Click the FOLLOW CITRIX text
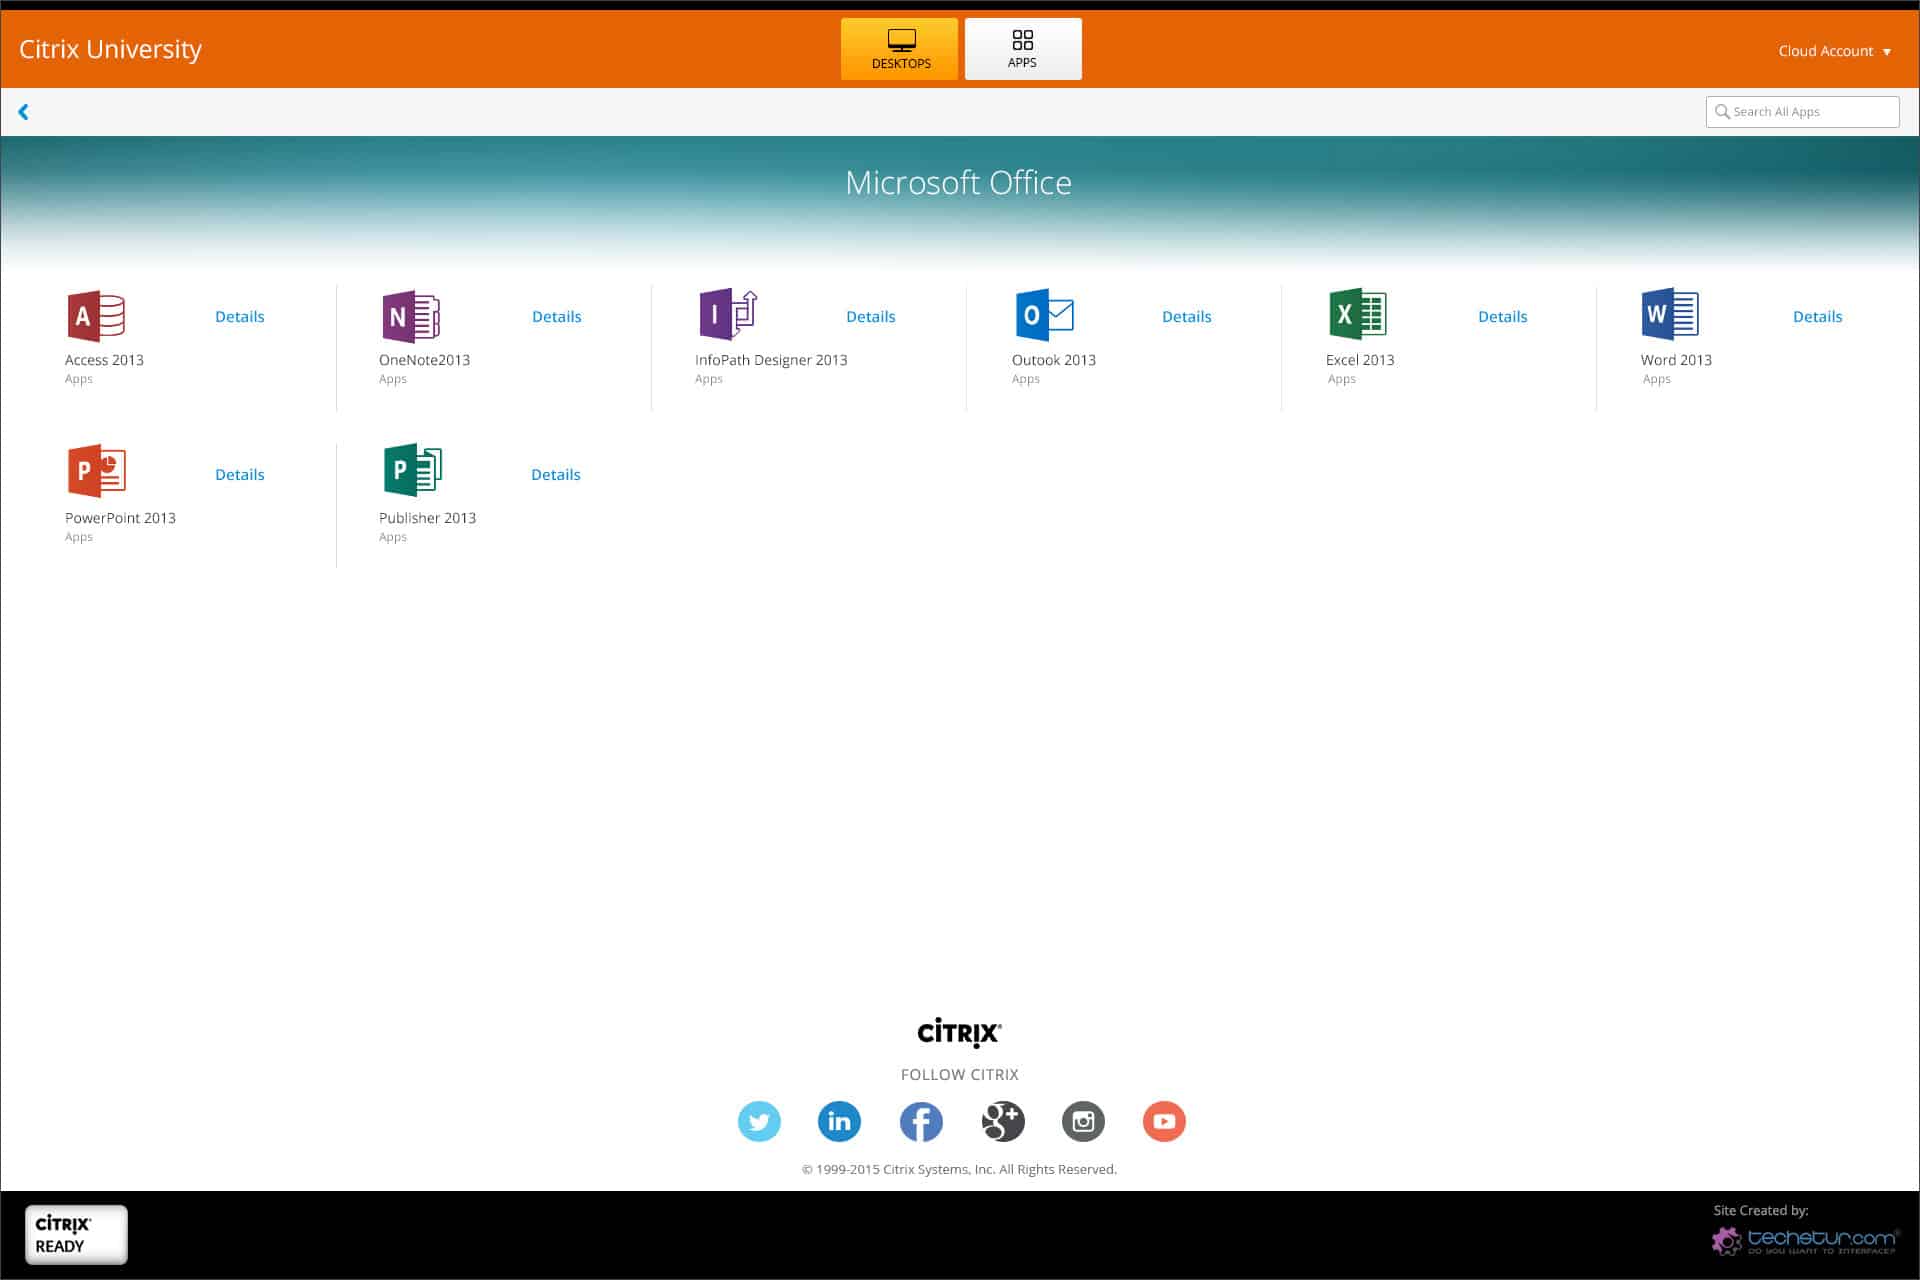 point(960,1074)
